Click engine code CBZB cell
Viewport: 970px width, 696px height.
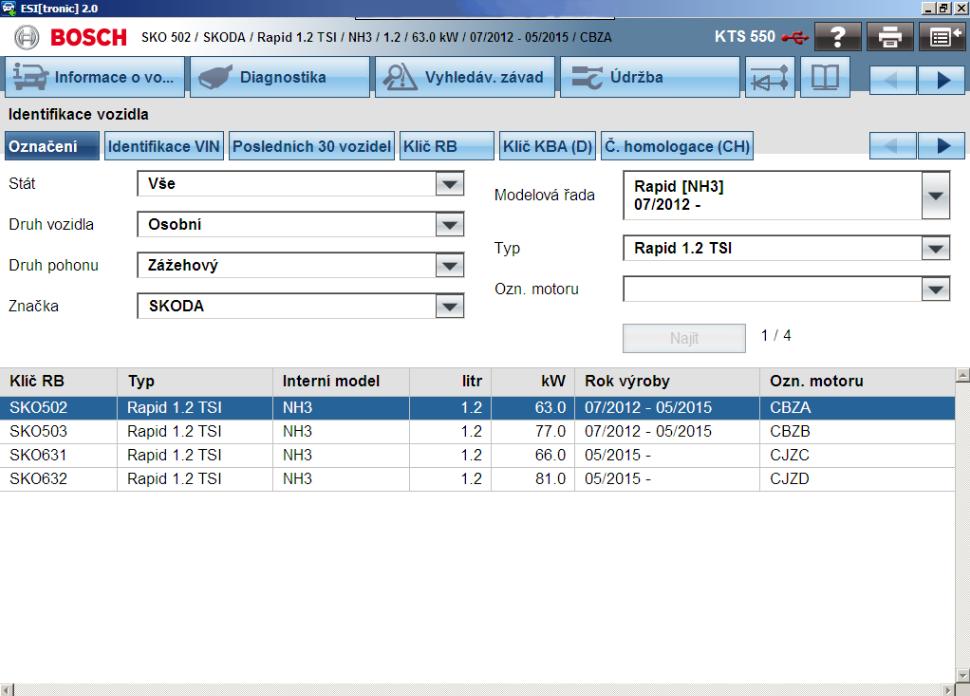click(x=857, y=432)
